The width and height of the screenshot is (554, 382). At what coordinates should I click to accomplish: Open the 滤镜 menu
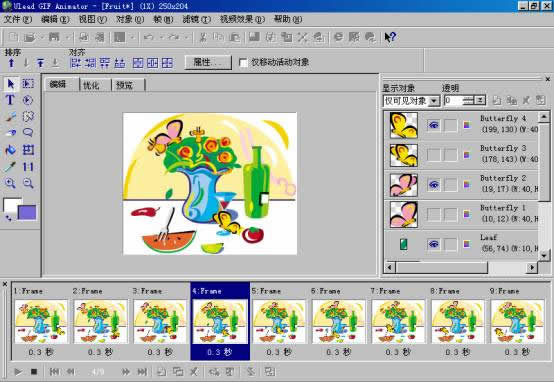coord(196,19)
